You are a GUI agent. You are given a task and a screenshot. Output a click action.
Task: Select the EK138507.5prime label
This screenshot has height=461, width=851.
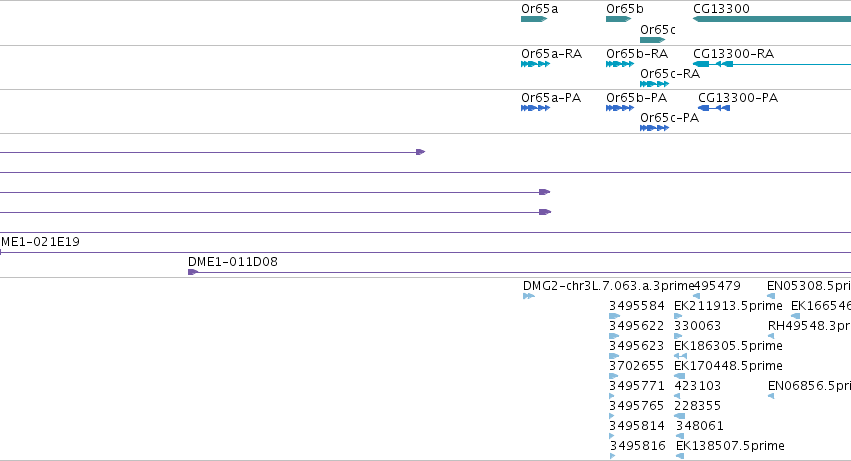(731, 446)
